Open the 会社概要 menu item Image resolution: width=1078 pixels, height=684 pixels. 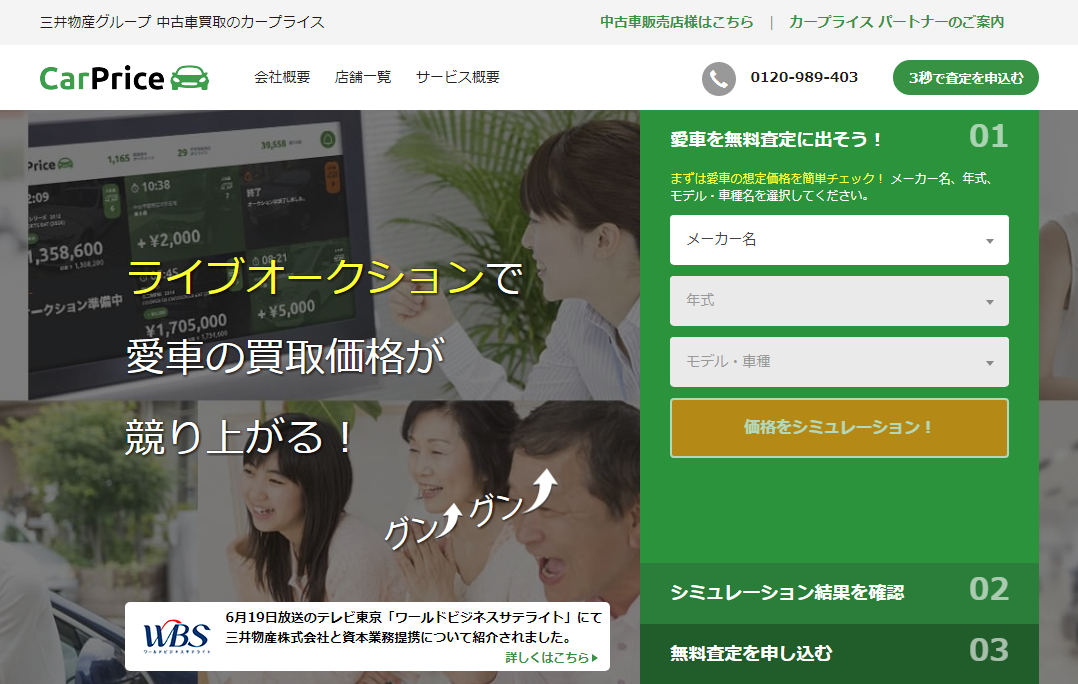[282, 77]
